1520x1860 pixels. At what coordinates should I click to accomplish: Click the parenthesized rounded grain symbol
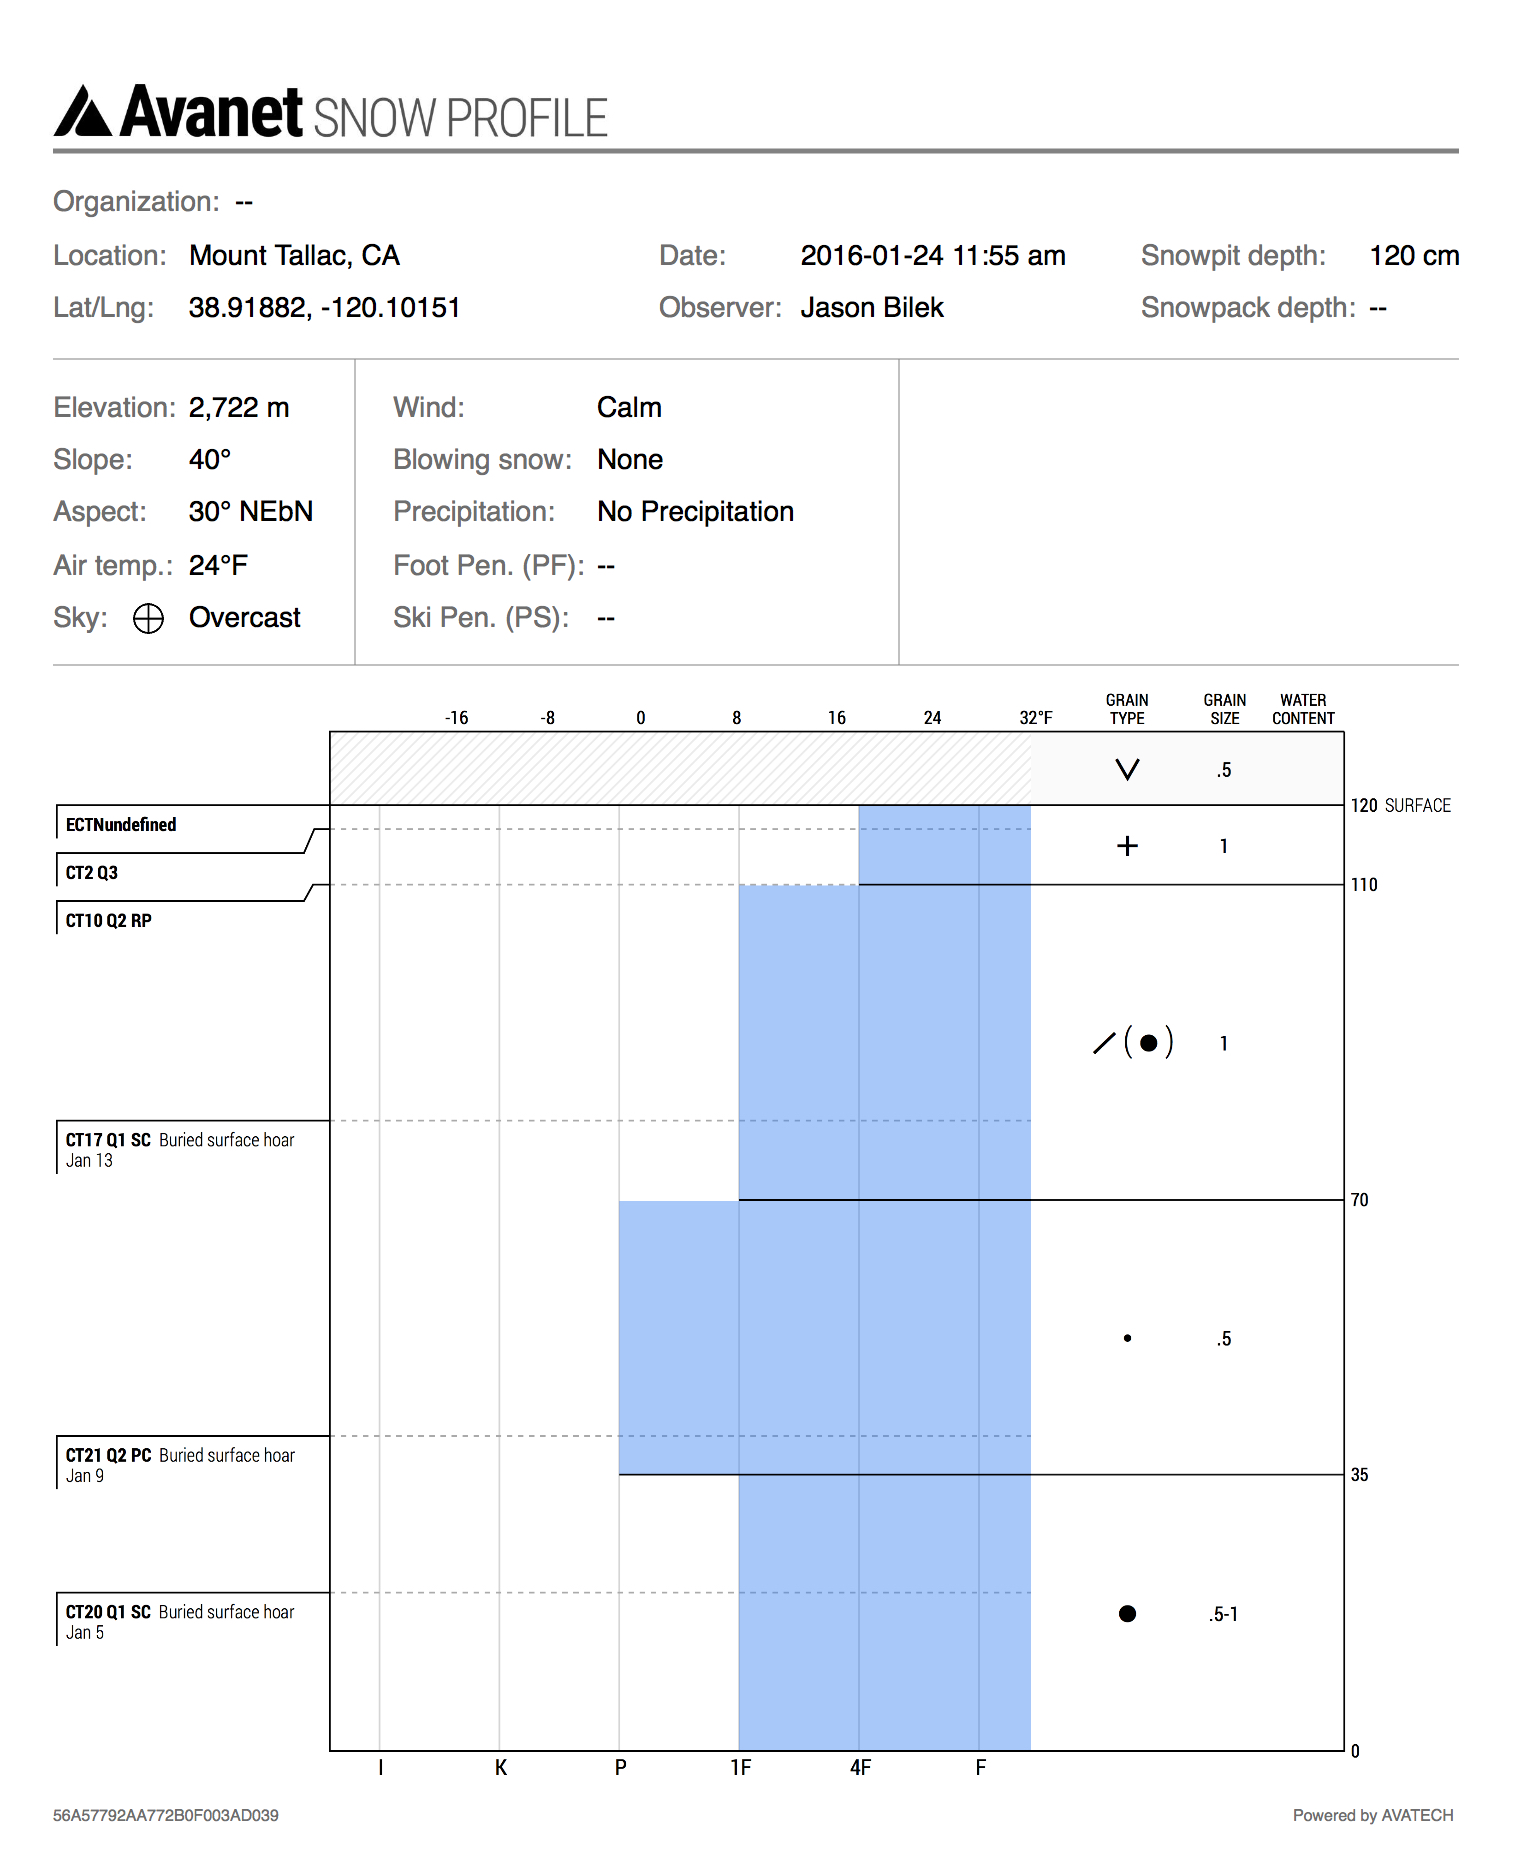[x=1148, y=1043]
